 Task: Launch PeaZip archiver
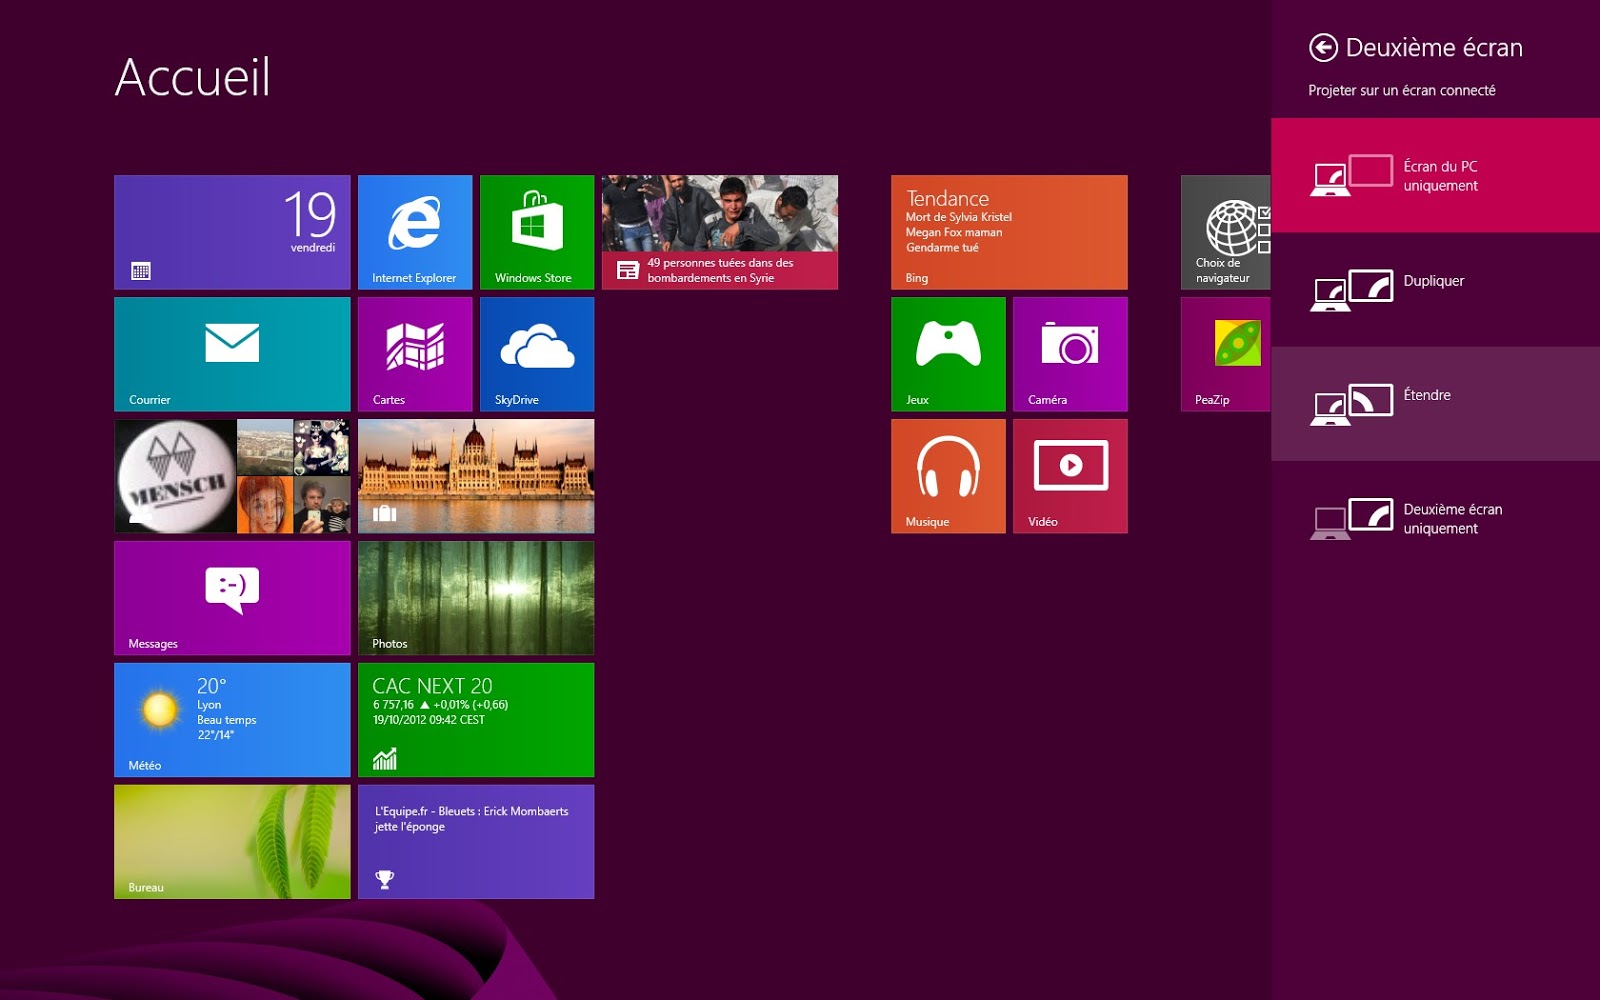pos(1224,353)
